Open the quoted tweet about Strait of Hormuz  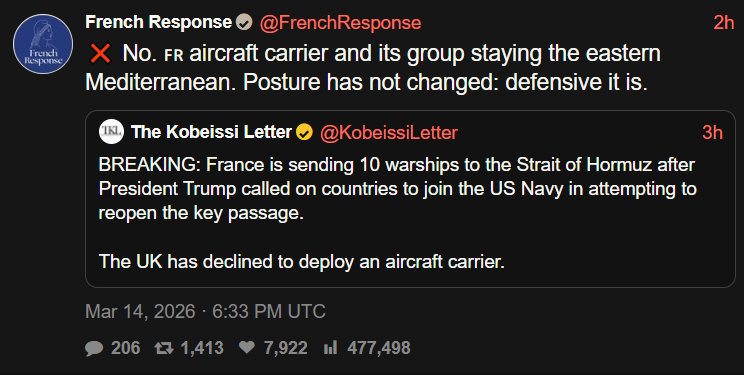pos(410,199)
